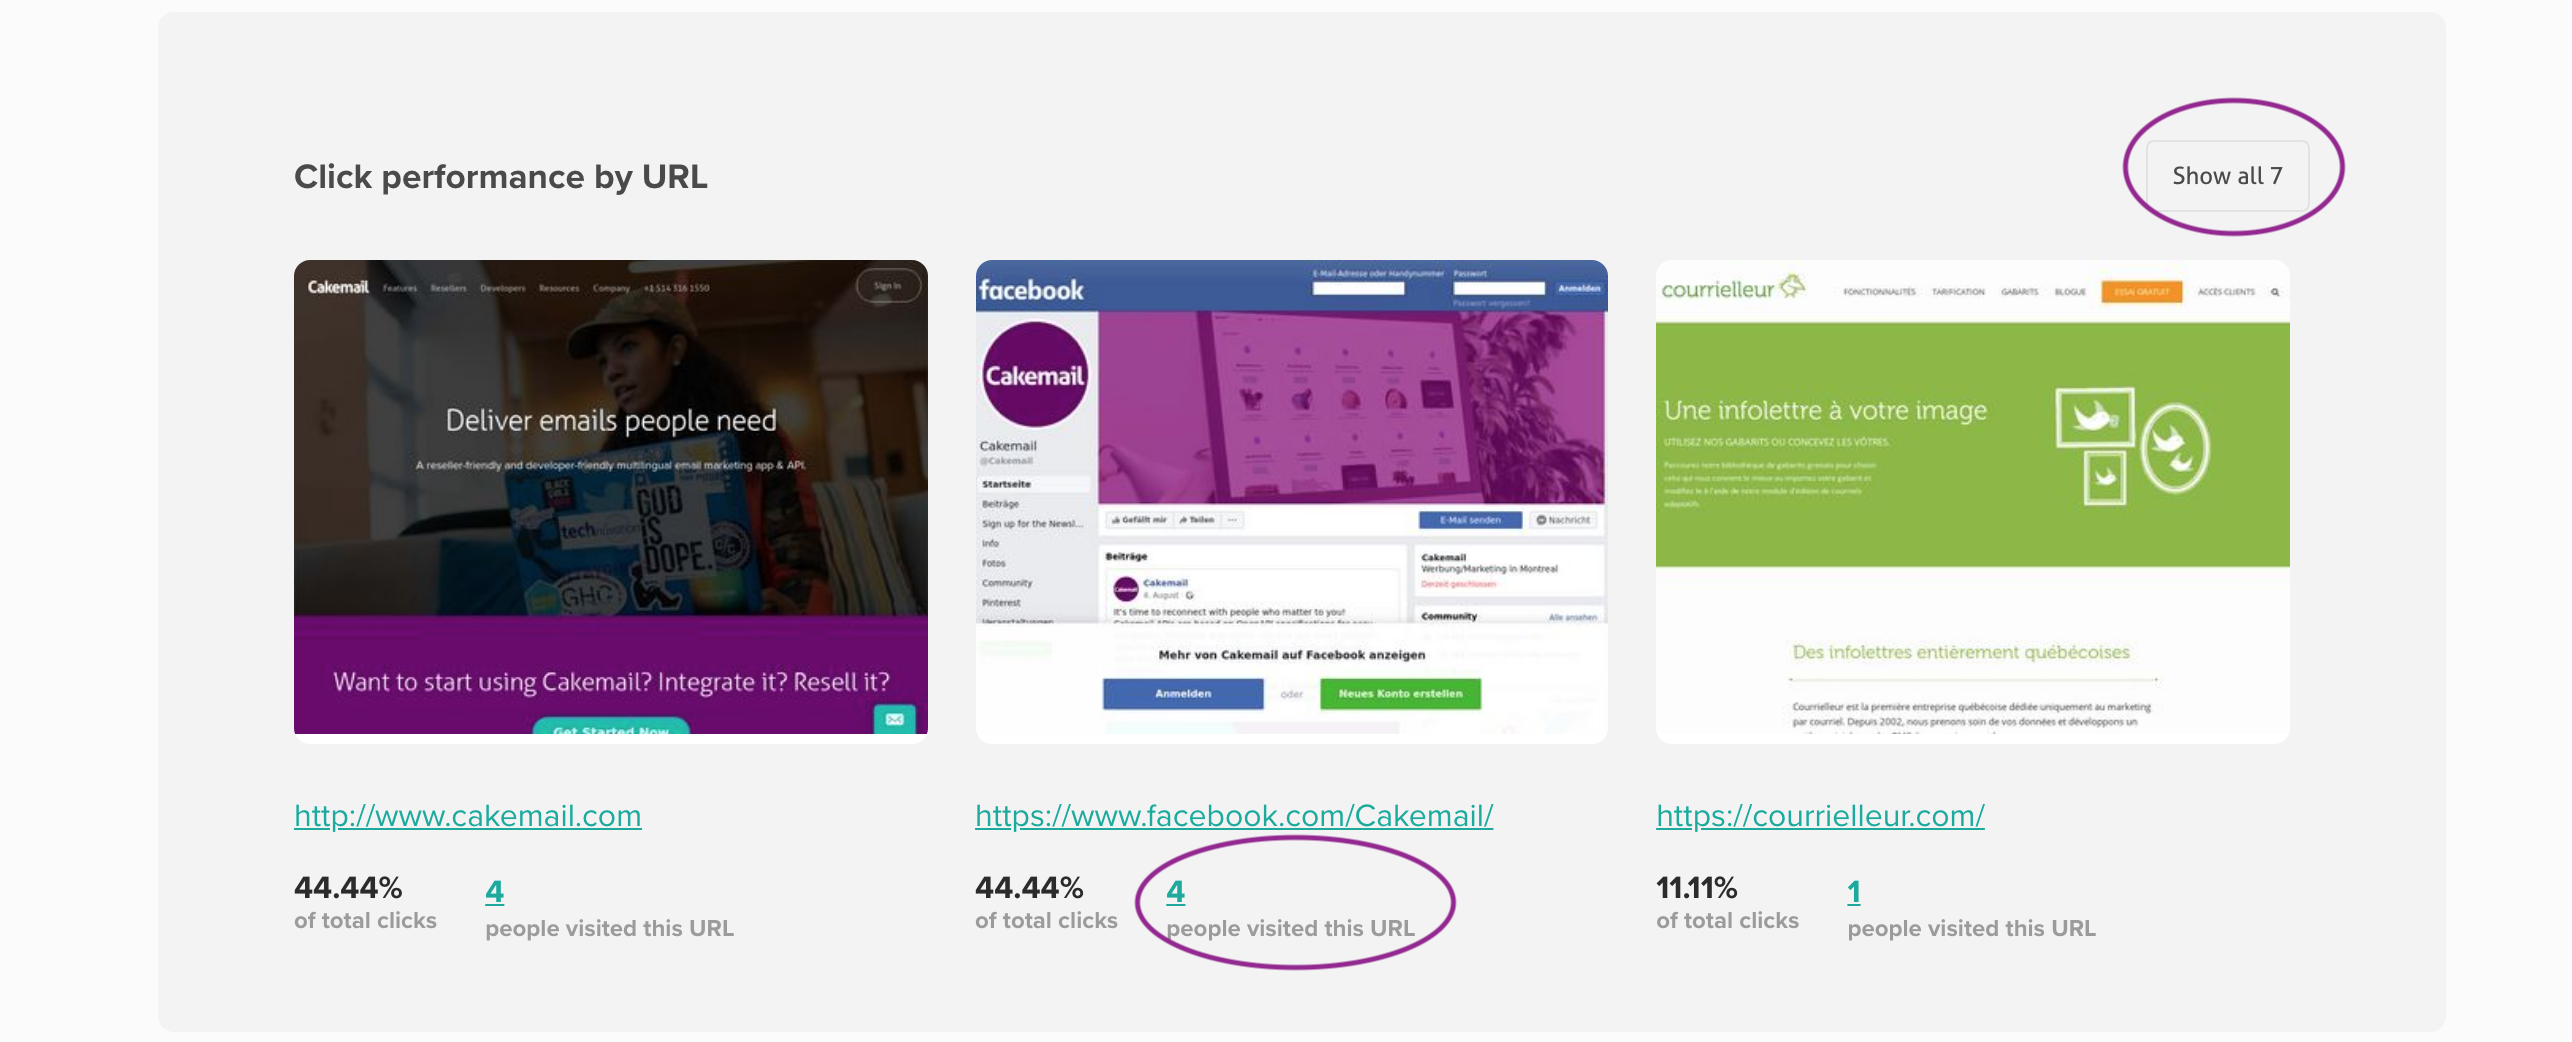This screenshot has width=2572, height=1042.
Task: Click the orange Essai gratuit button in preview
Action: click(x=2141, y=292)
